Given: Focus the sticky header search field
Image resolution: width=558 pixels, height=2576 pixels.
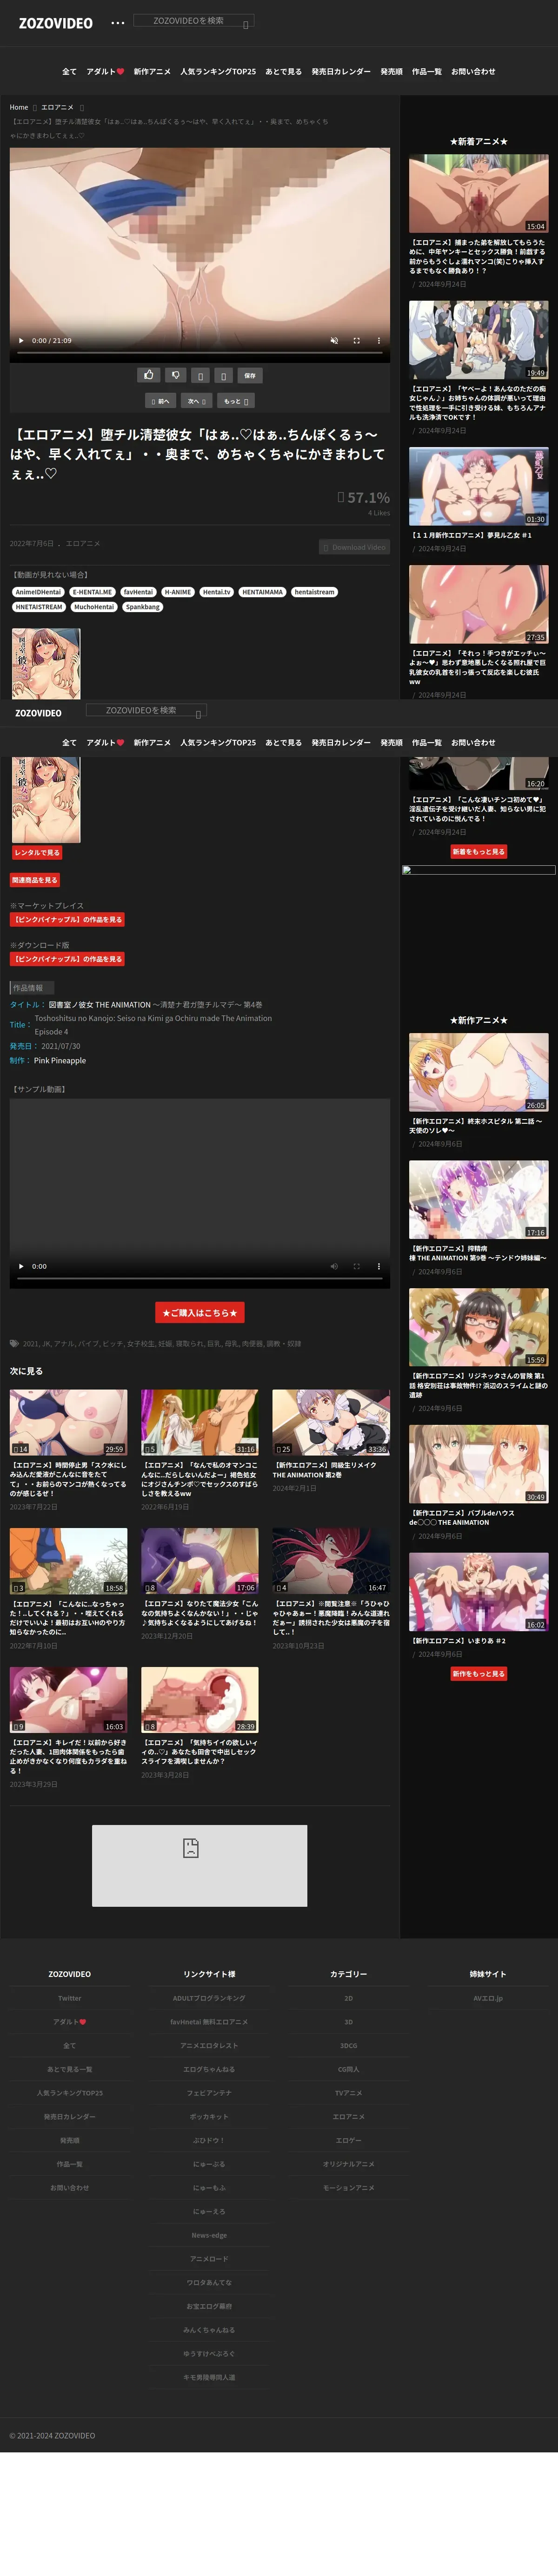Looking at the screenshot, I should point(146,710).
